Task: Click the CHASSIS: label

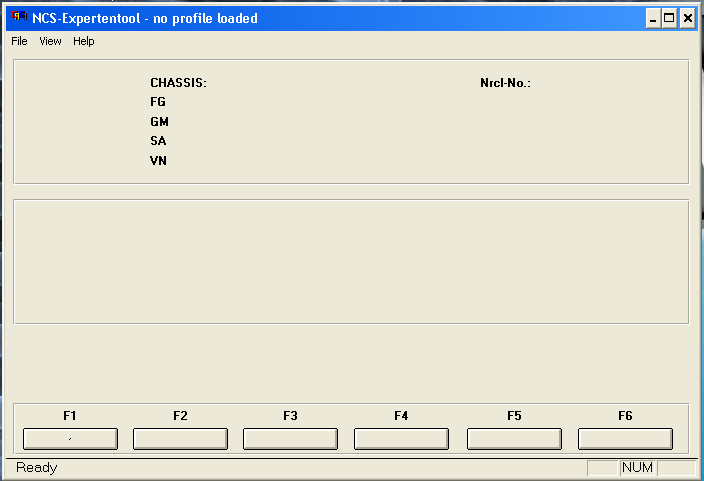Action: coord(179,83)
